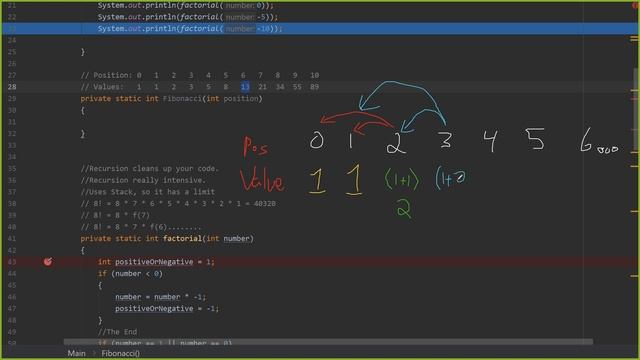The width and height of the screenshot is (640, 360).
Task: Click the comment '8! = 8 * 7 * f(6)'
Action: [141, 227]
